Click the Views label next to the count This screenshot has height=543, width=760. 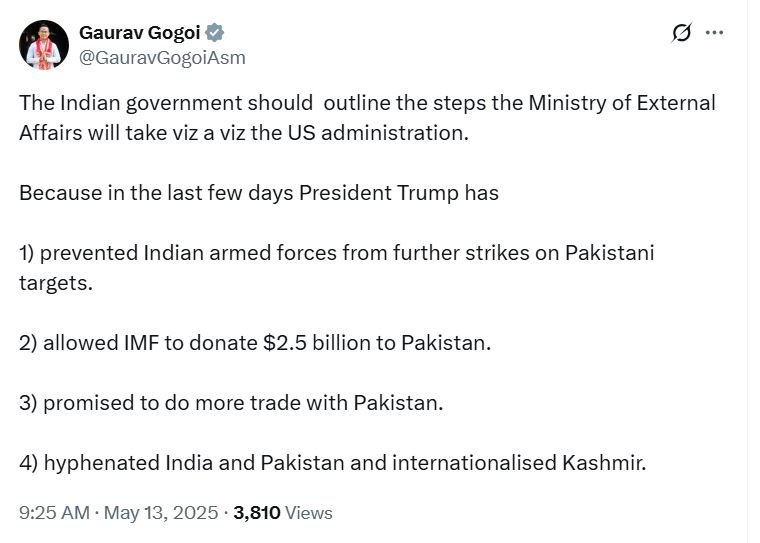pyautogui.click(x=308, y=512)
